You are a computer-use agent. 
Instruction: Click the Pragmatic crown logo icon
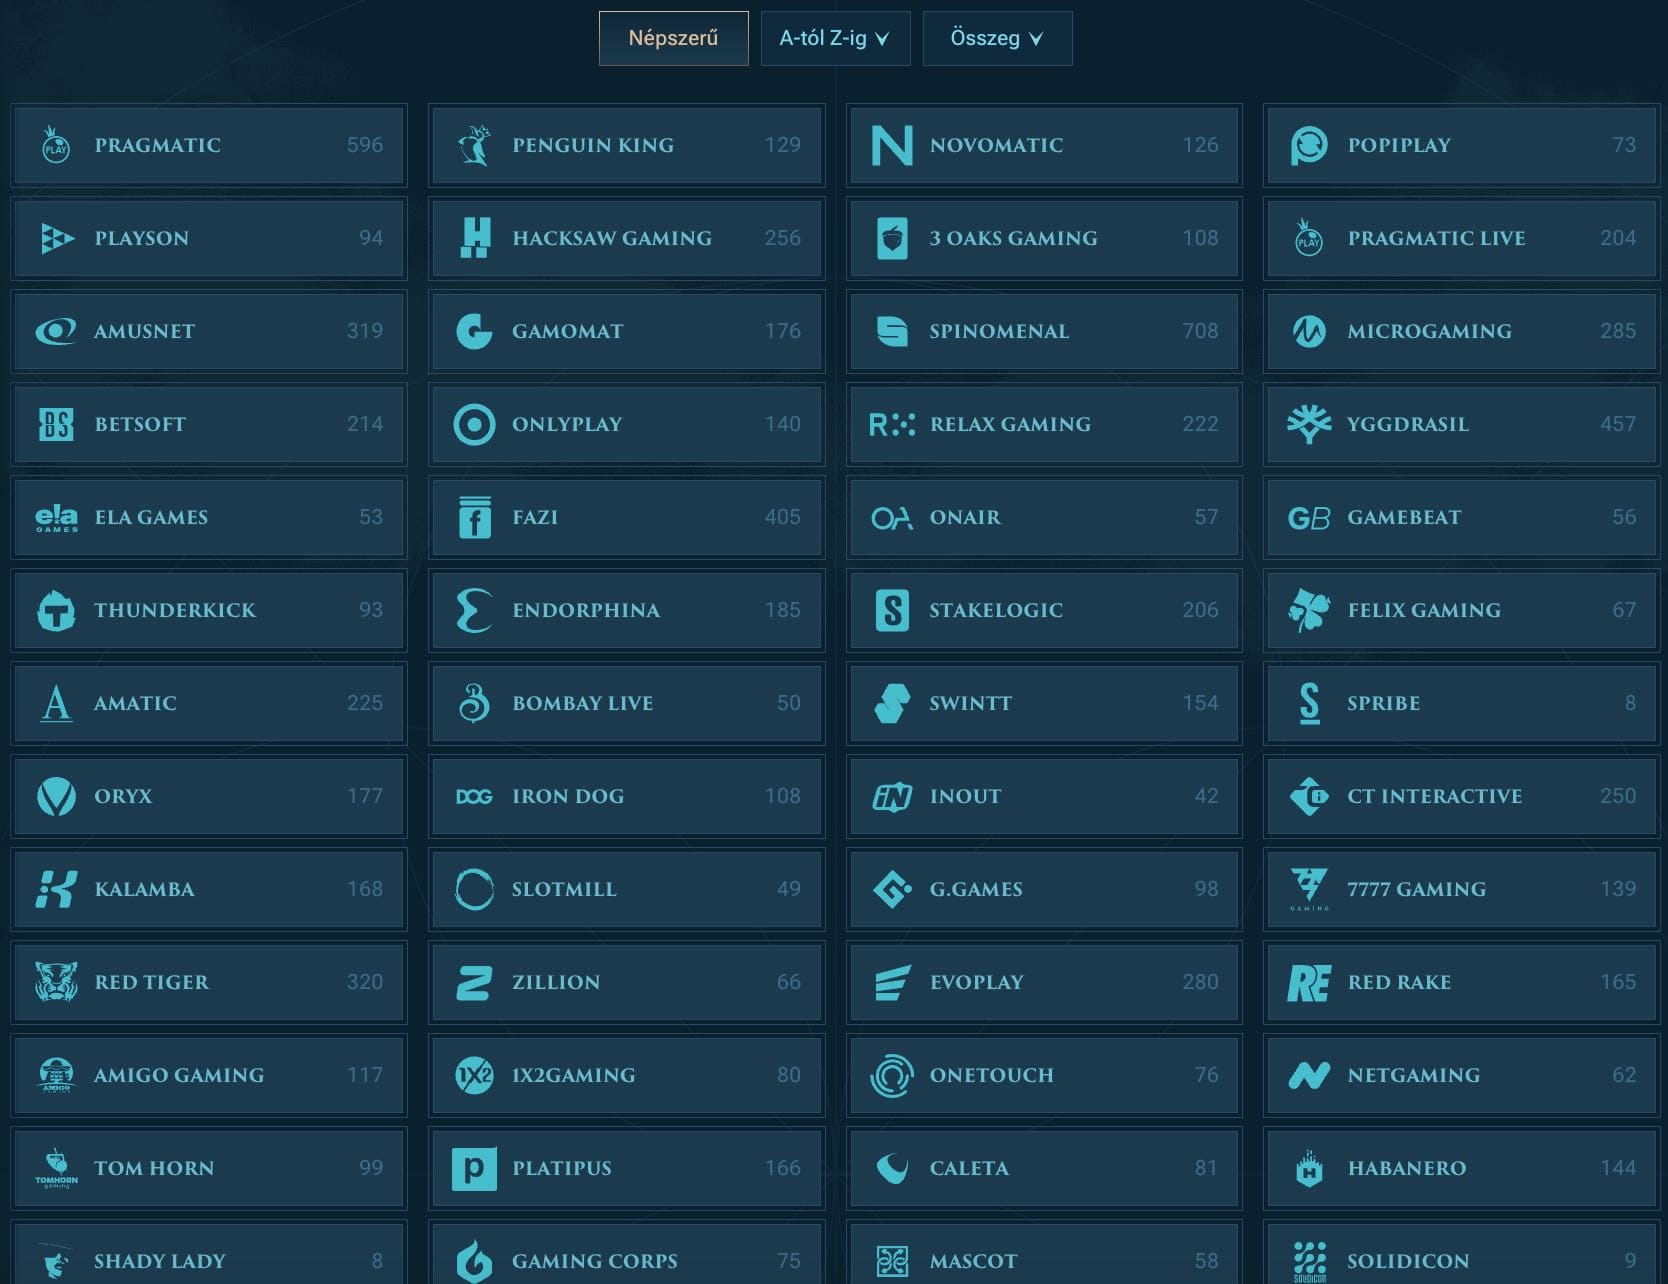click(56, 145)
